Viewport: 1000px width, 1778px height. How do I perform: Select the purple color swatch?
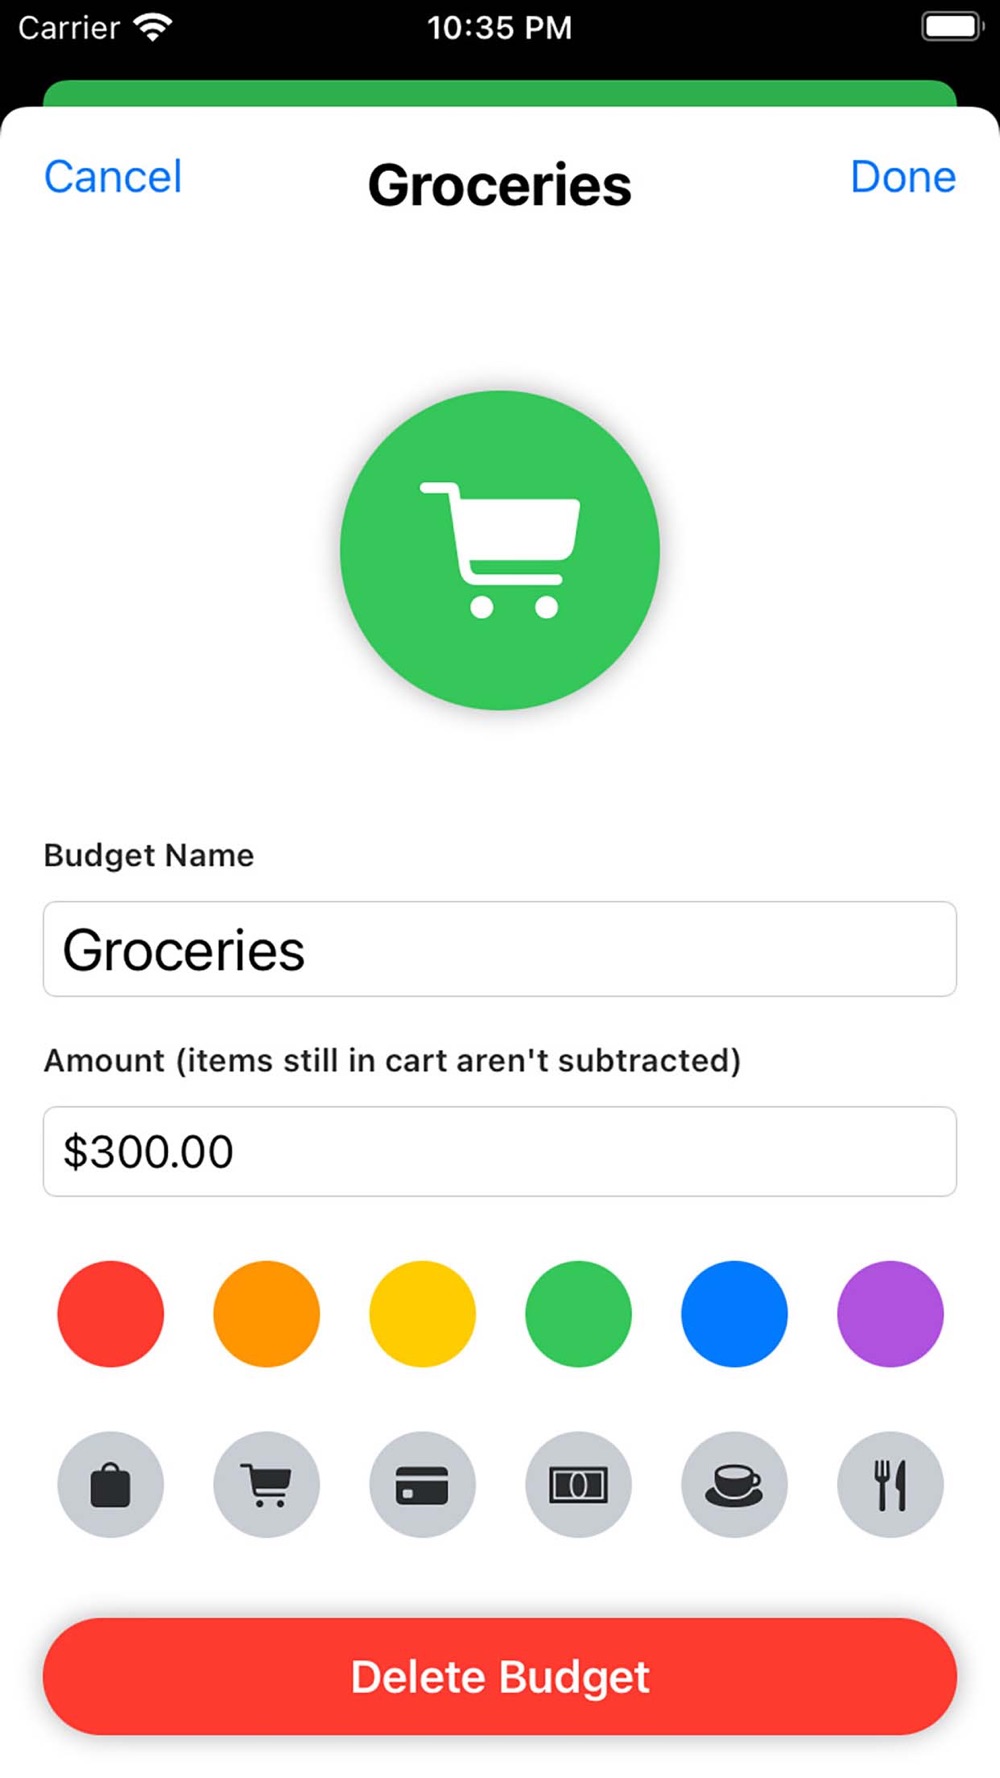pos(890,1314)
